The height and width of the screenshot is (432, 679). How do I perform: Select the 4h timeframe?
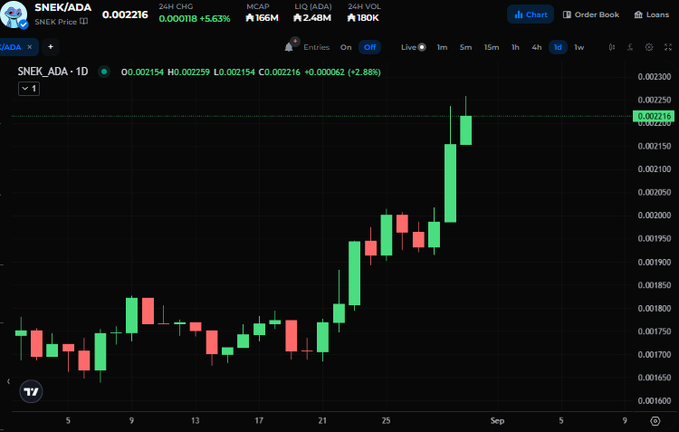(x=537, y=47)
